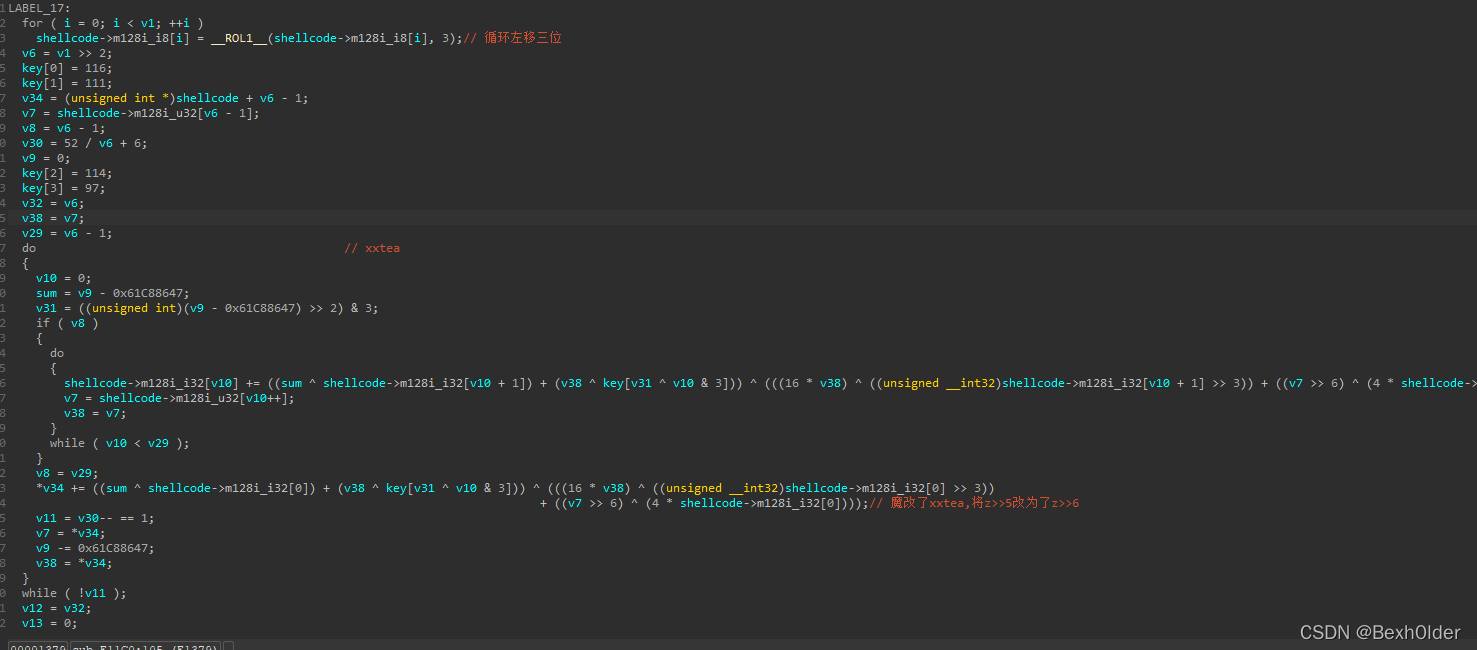Click the assignment 'key[2] = 114;'
Screen dimensions: 1477x650
coord(67,173)
